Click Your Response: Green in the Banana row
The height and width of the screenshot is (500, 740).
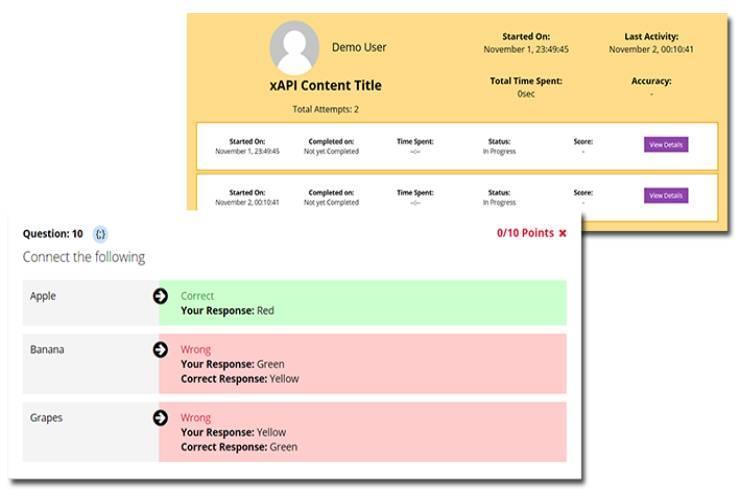[x=233, y=364]
